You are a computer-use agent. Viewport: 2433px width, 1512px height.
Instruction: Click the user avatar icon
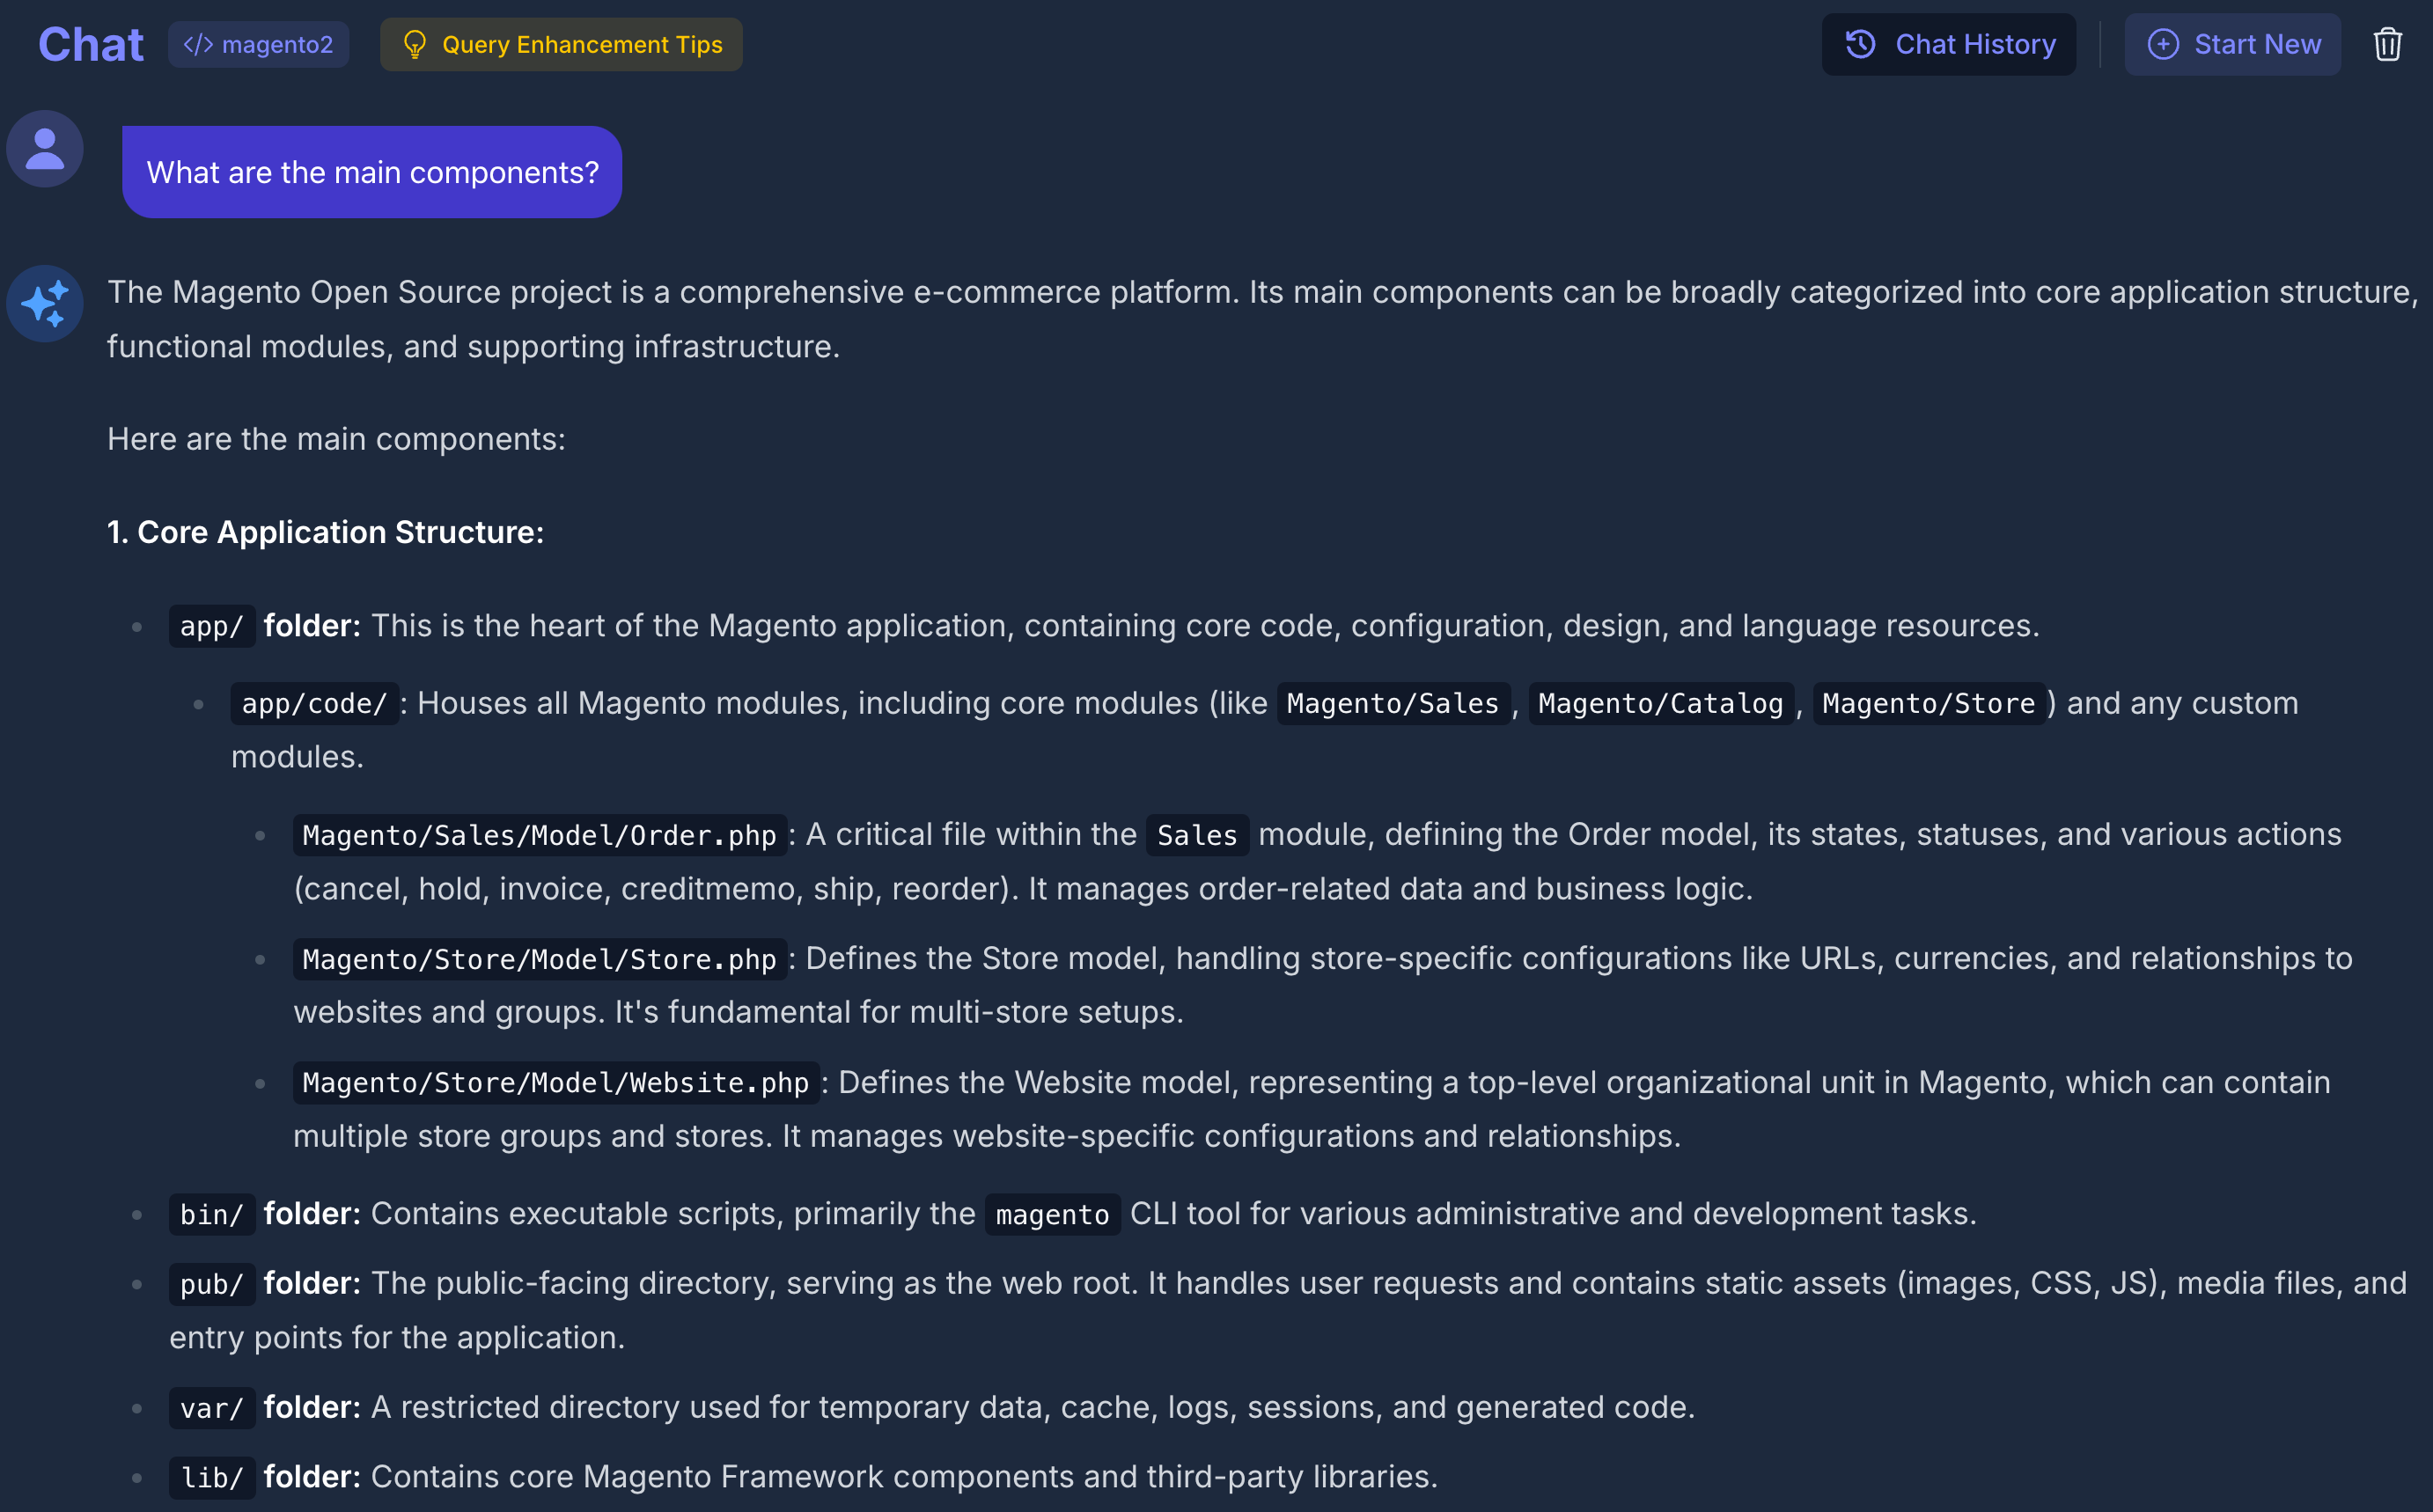pos(45,149)
